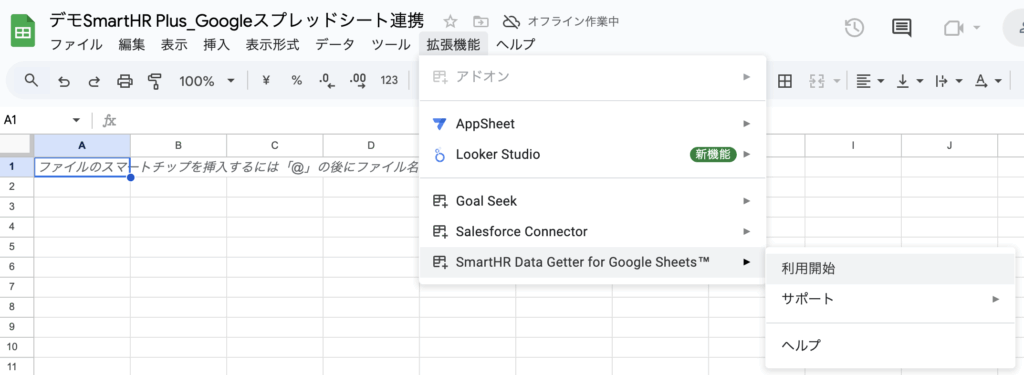Open the データ menu
Screen dimensions: 1024x375
click(x=335, y=44)
